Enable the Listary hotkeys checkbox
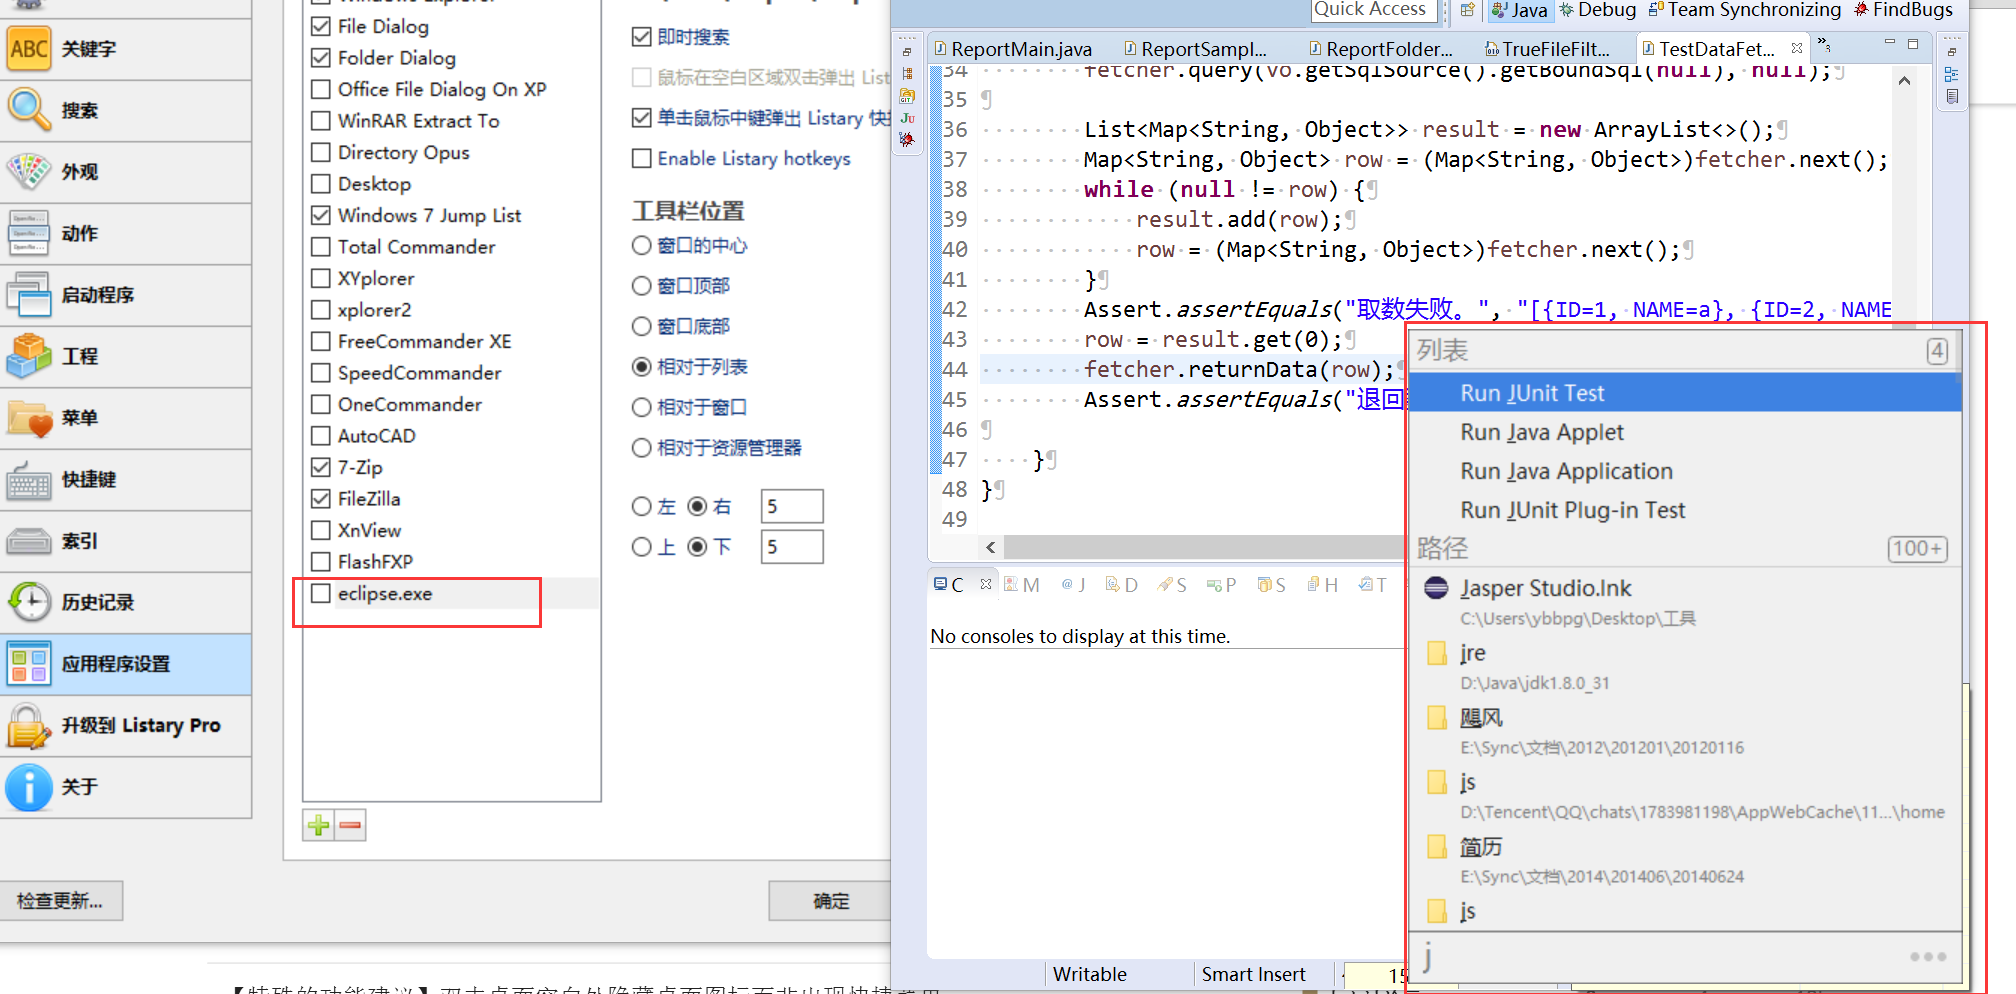 click(642, 158)
